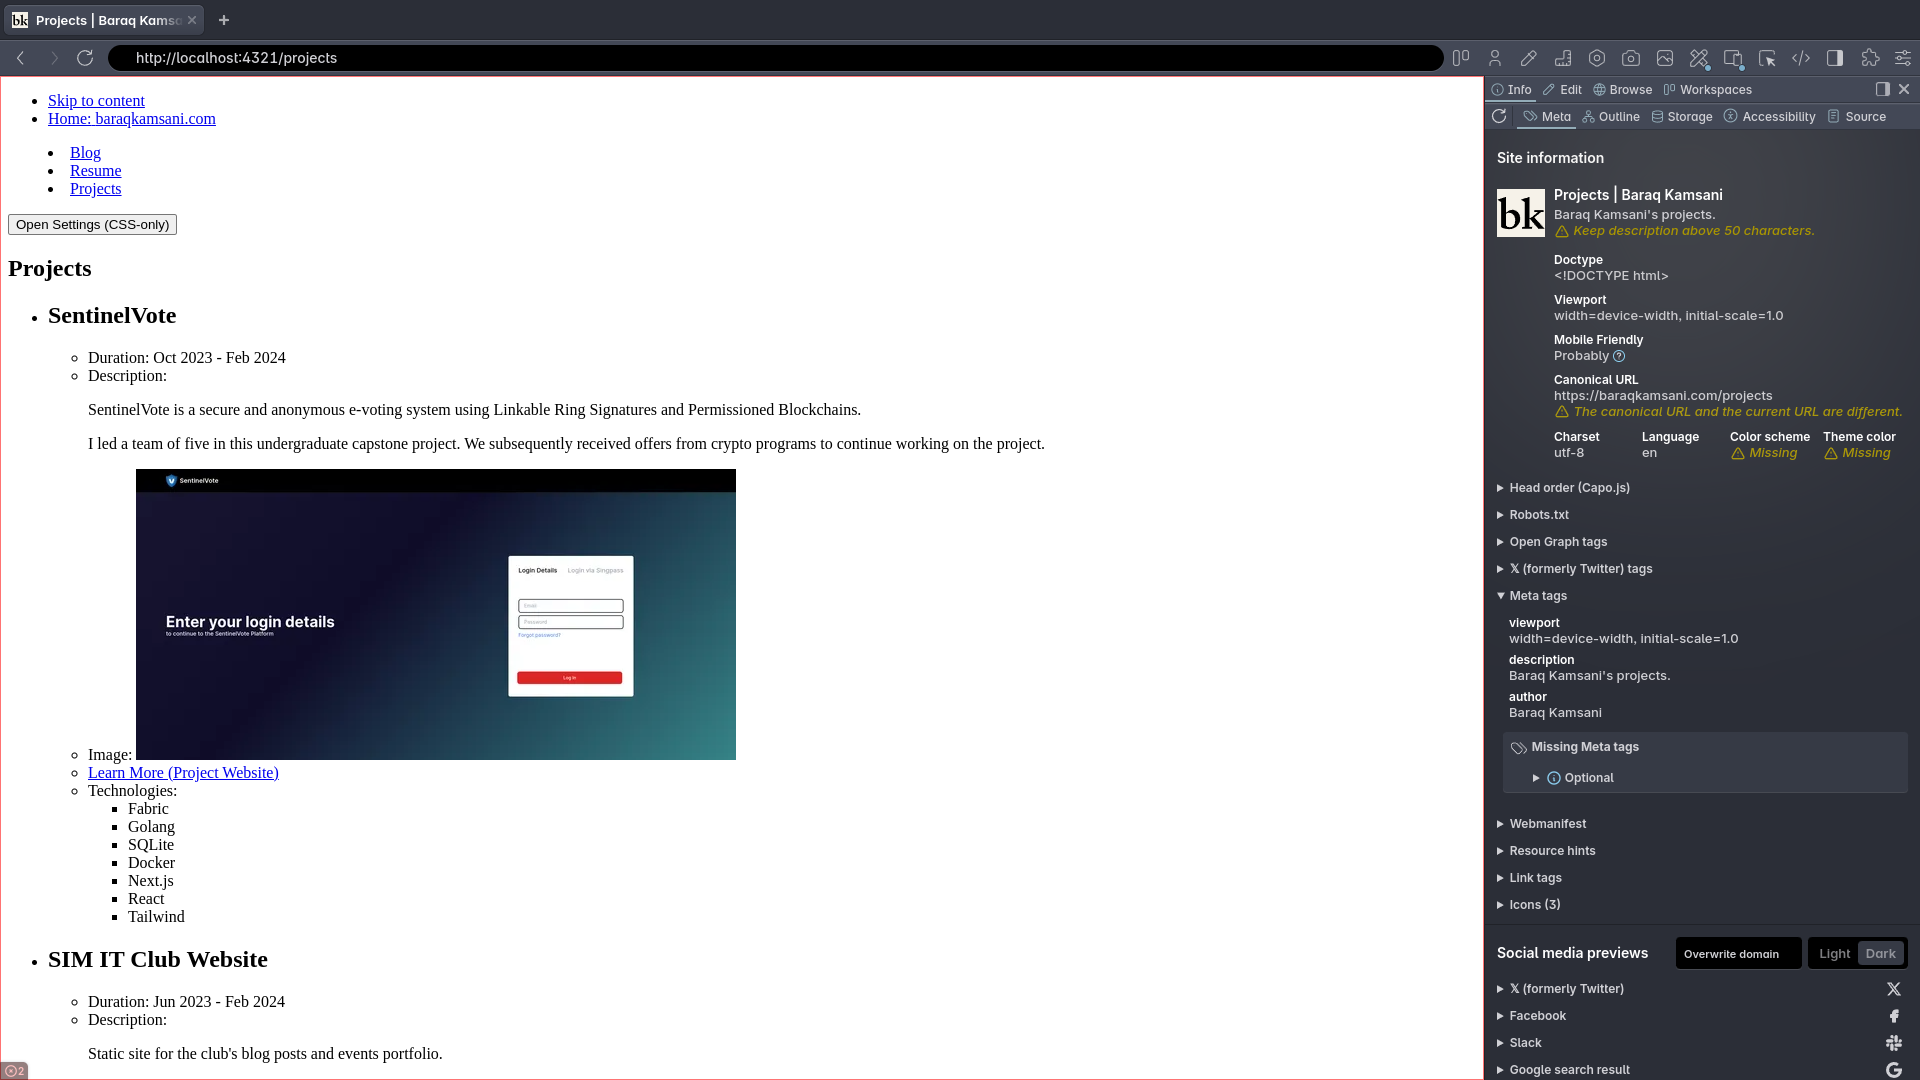Image resolution: width=1920 pixels, height=1080 pixels.
Task: Open the SentinelVote project website
Action: click(x=183, y=773)
